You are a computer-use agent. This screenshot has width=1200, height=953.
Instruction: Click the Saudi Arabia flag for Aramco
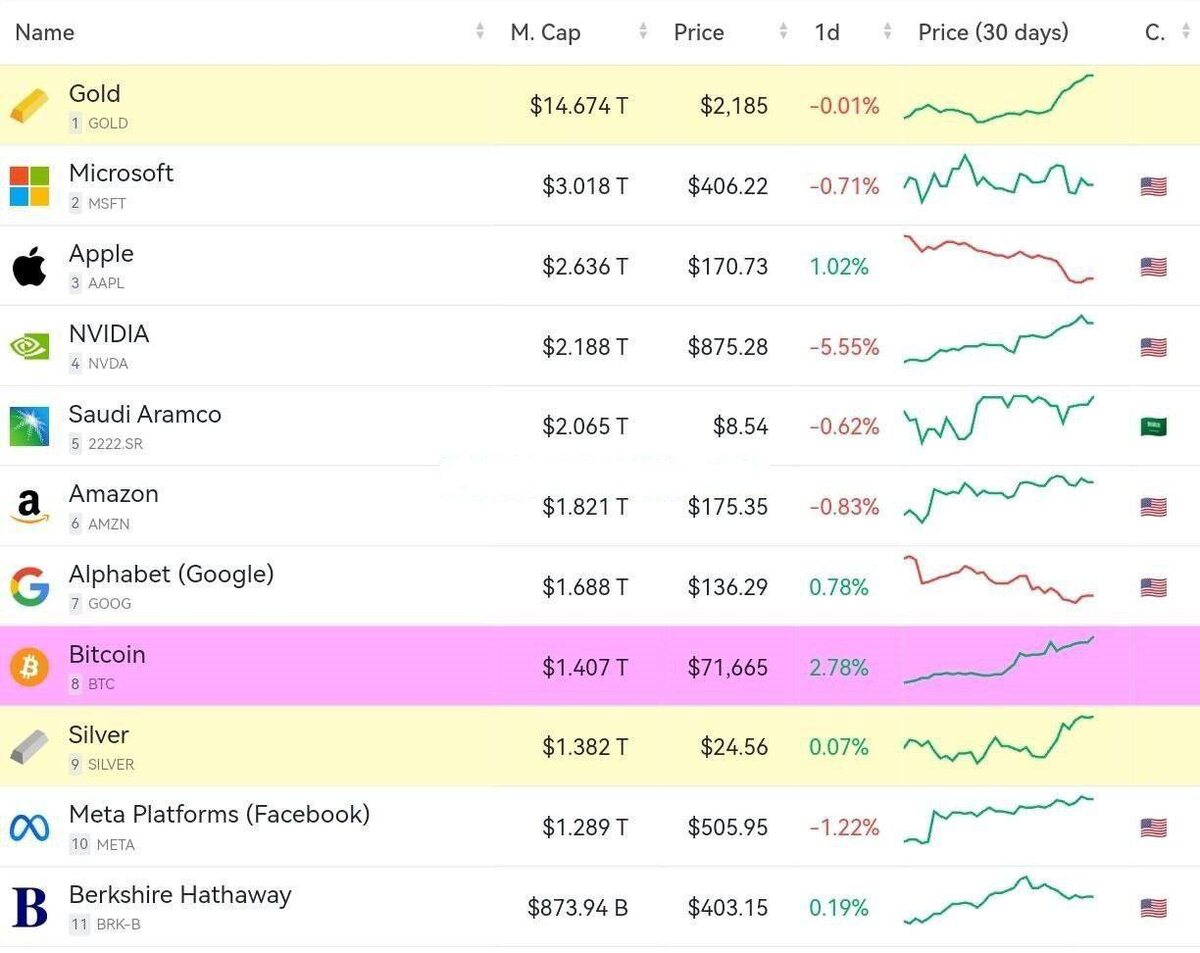pos(1153,427)
